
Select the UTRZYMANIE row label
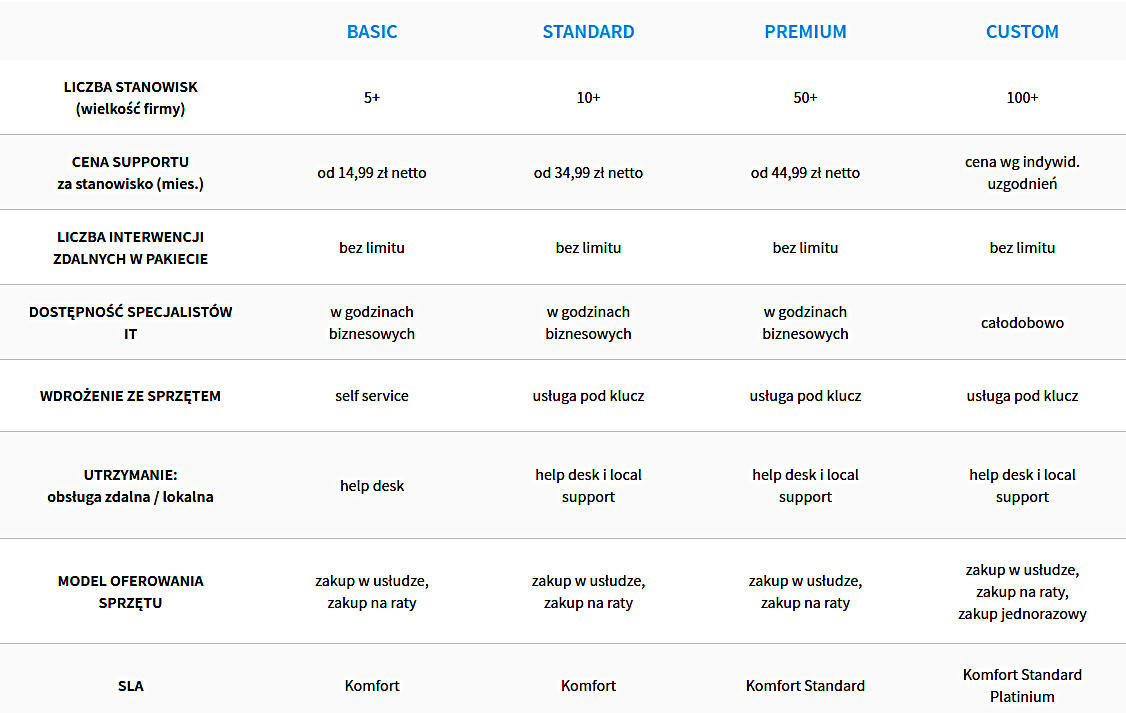click(130, 486)
